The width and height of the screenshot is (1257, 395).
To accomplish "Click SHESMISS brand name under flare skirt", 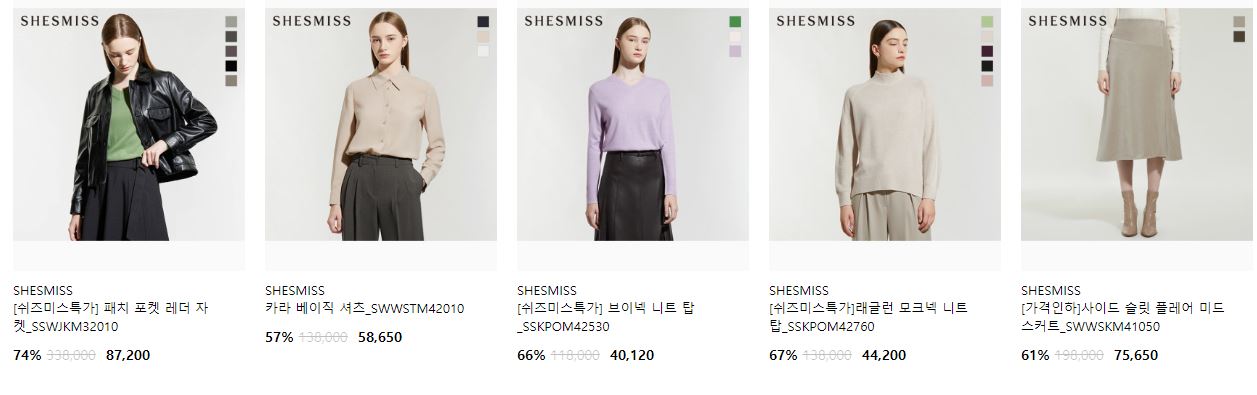I will click(x=1051, y=291).
